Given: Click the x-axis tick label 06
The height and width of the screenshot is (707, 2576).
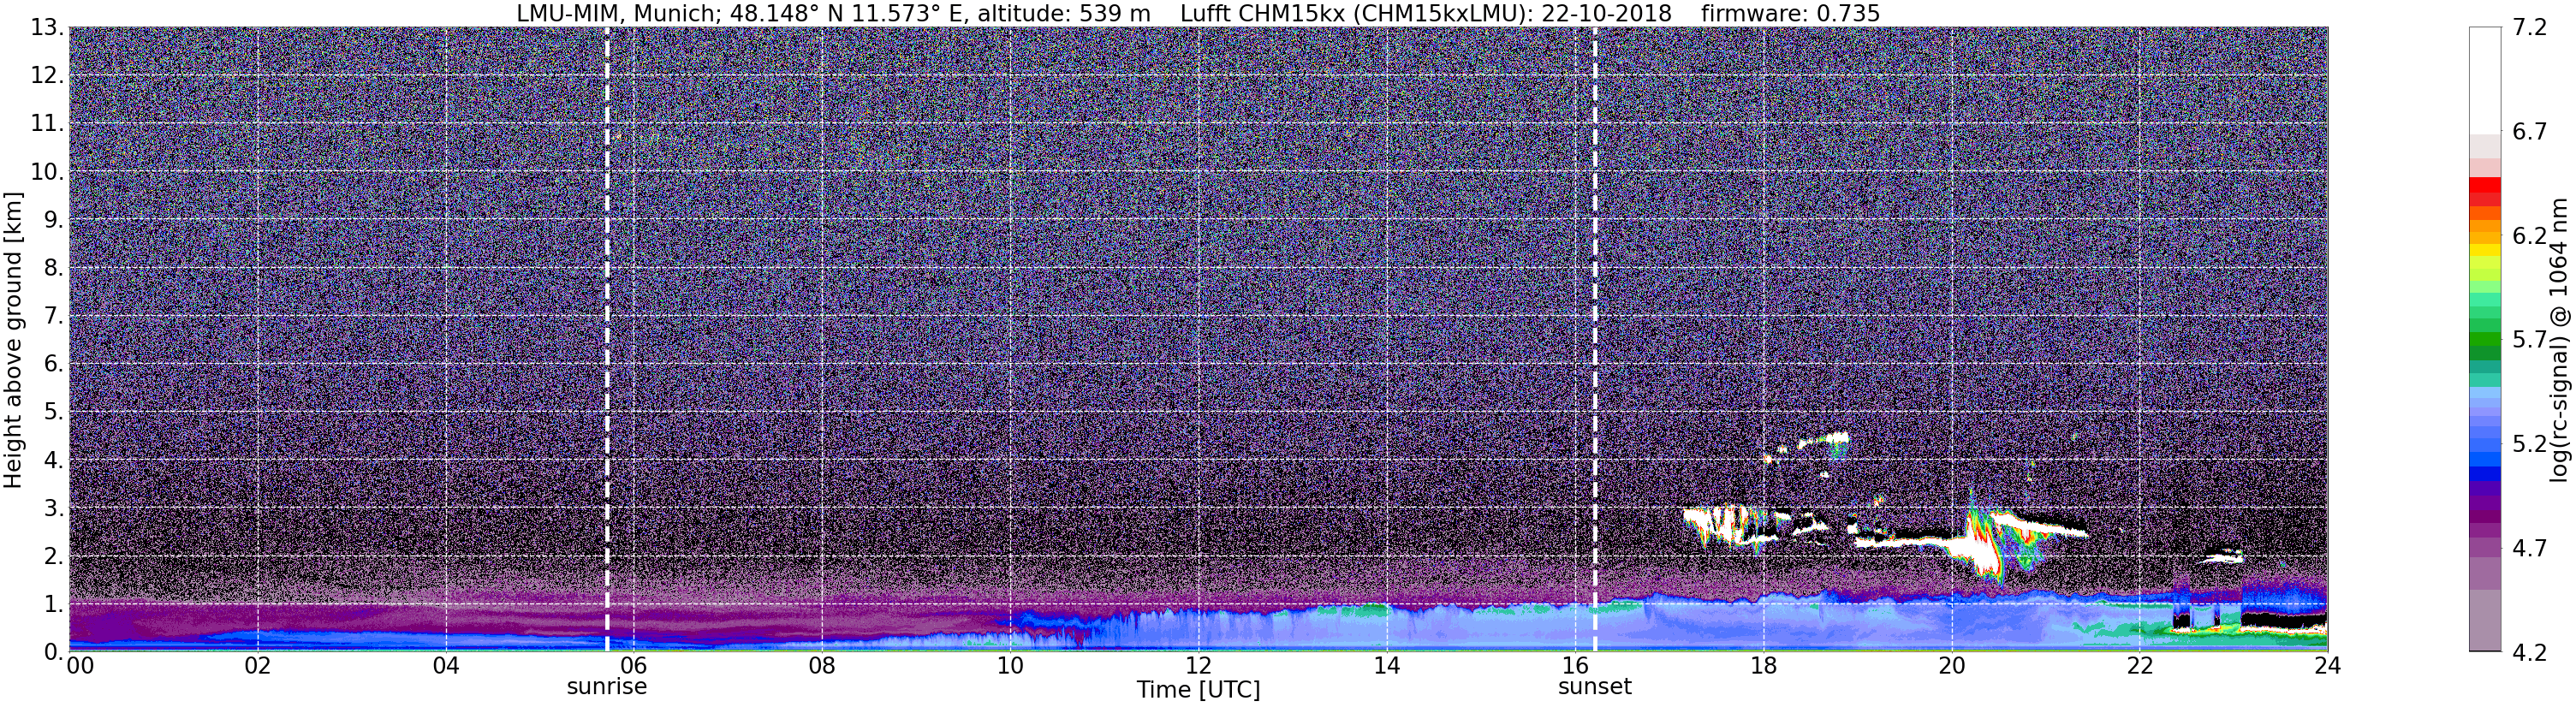Looking at the screenshot, I should pyautogui.click(x=634, y=666).
